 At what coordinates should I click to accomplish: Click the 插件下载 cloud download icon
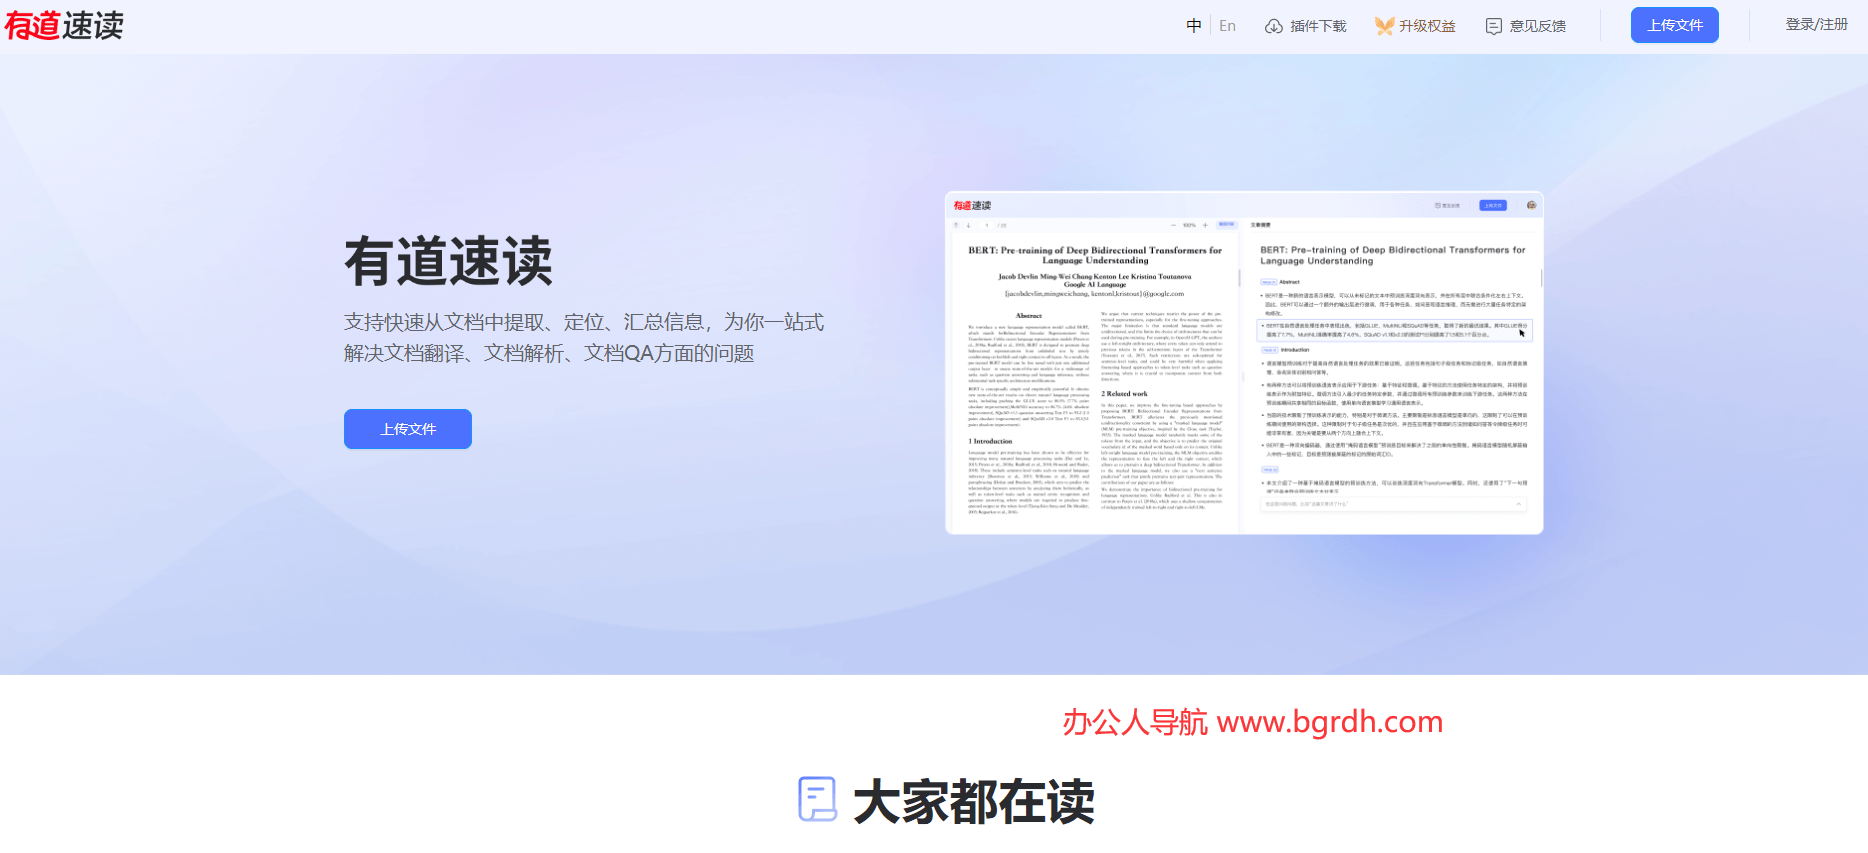coord(1274,26)
